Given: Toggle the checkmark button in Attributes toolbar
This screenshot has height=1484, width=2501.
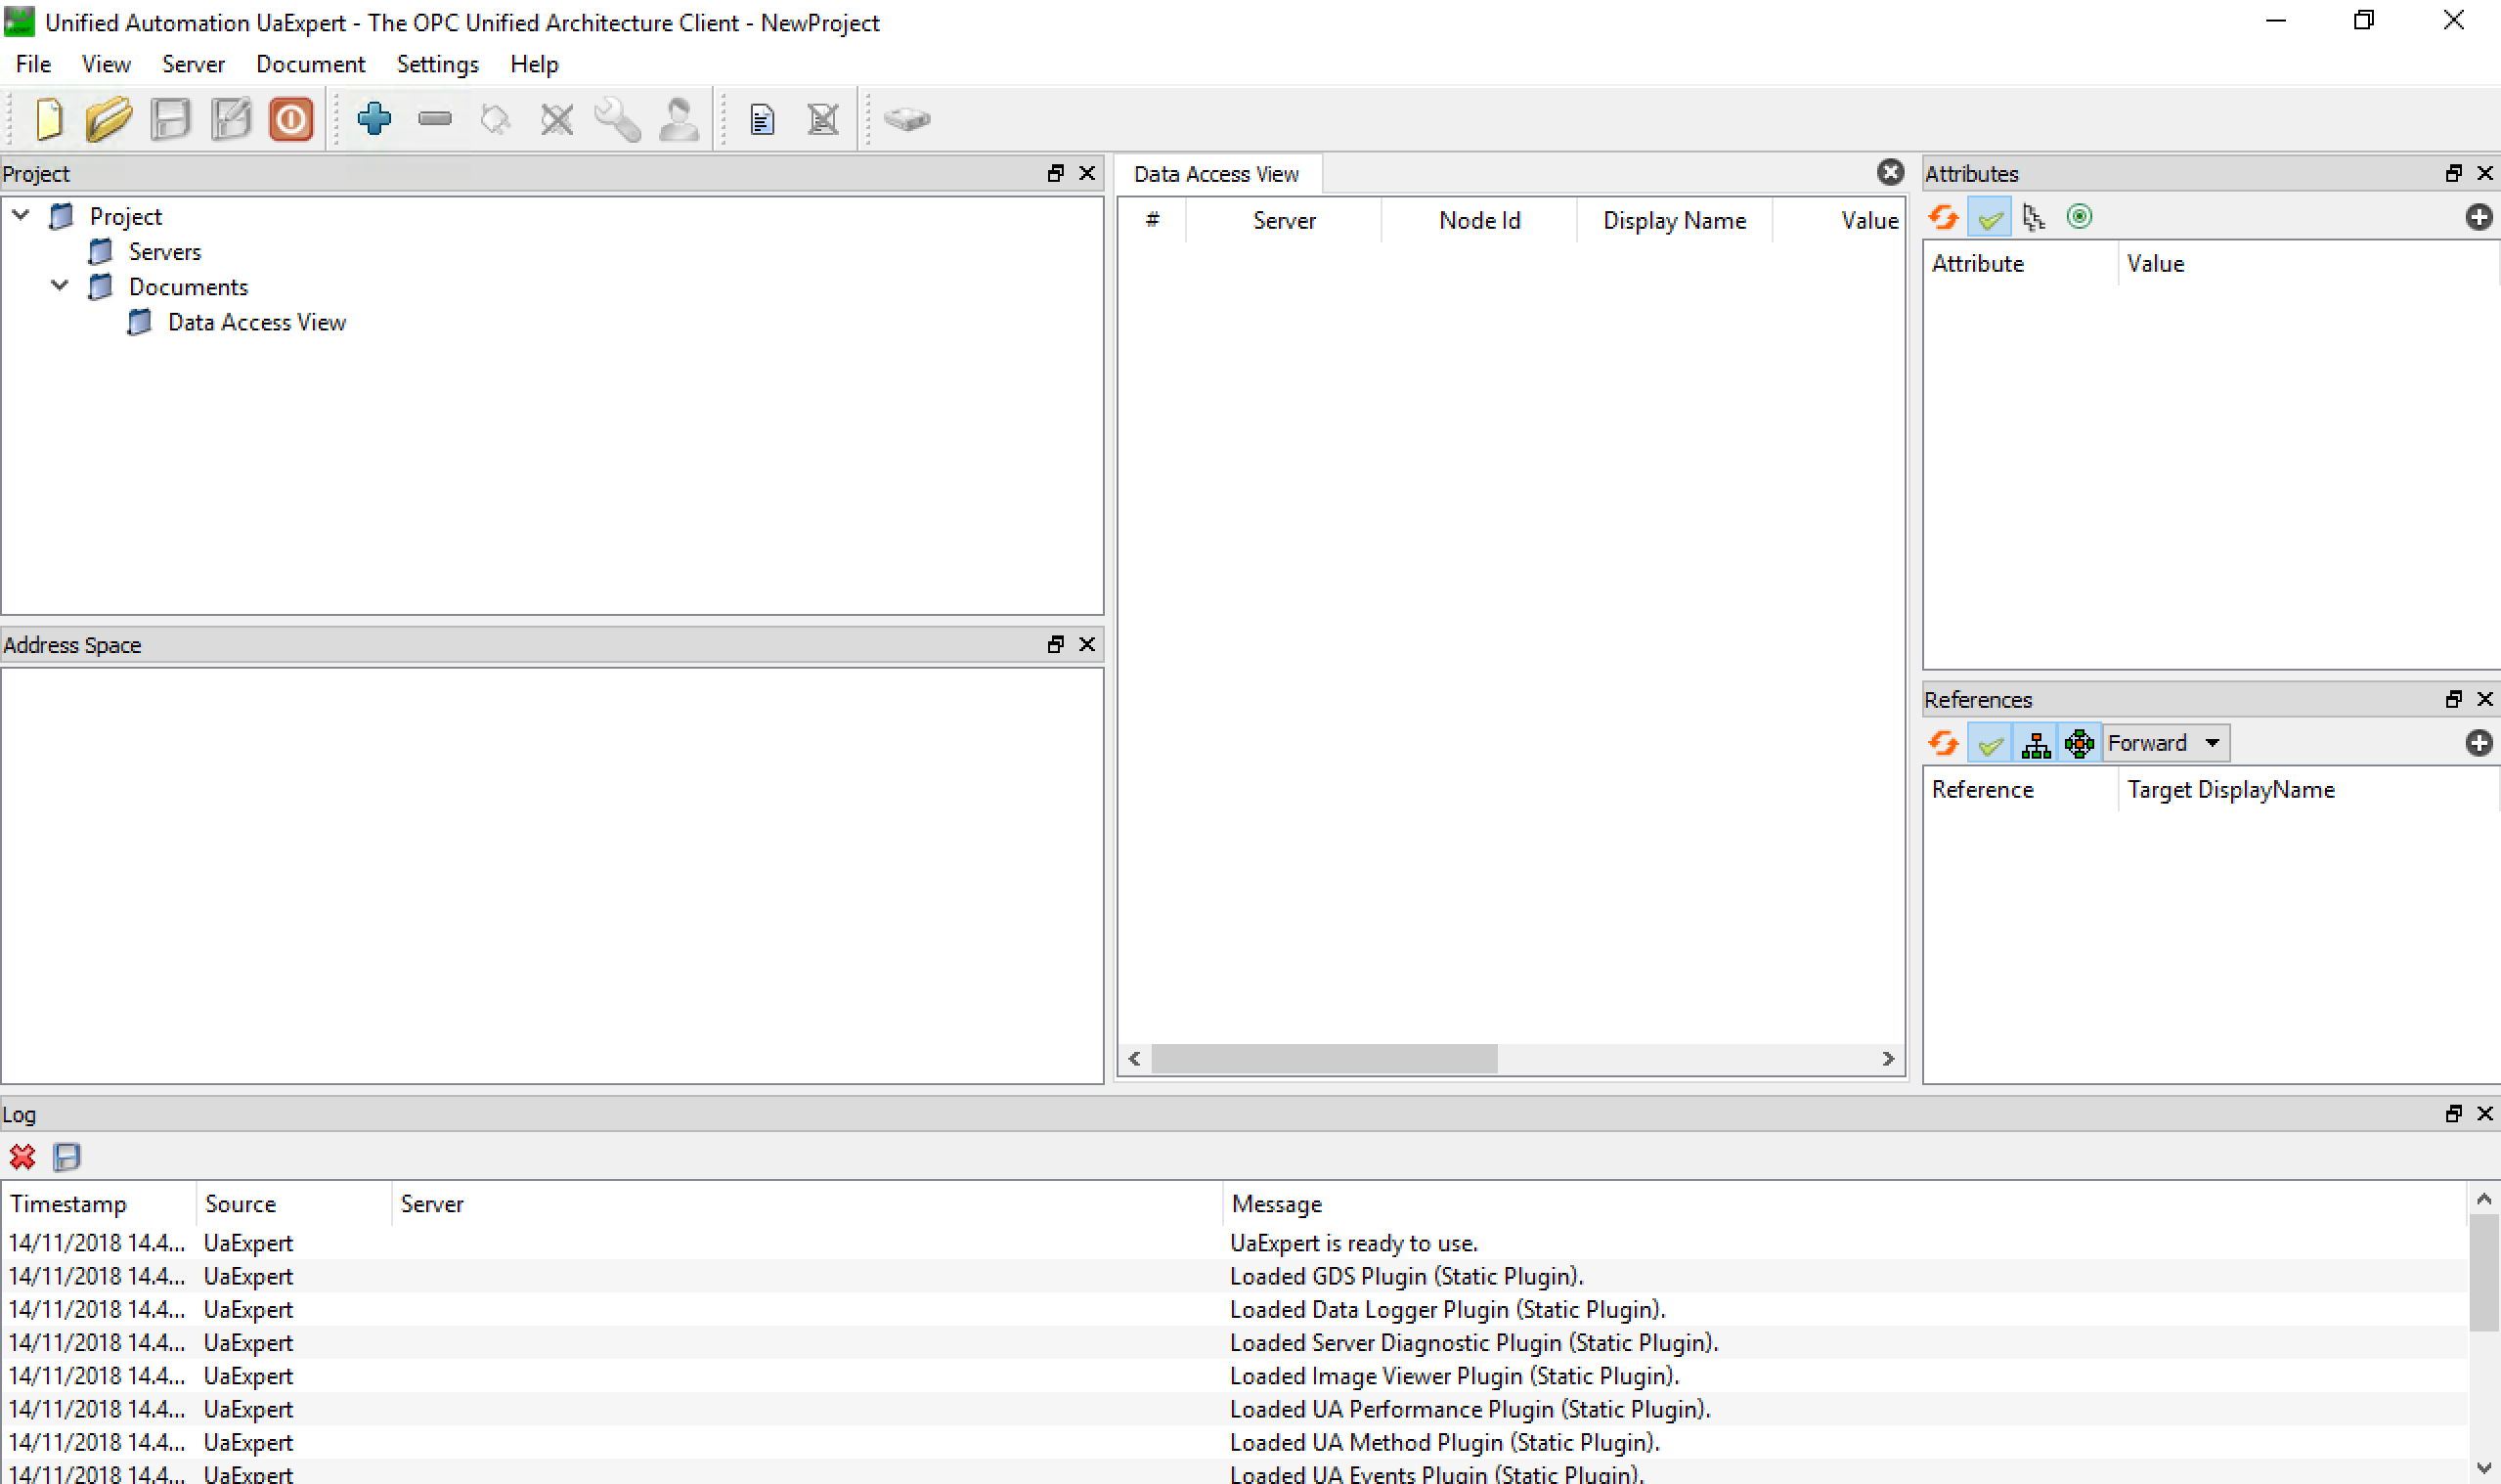Looking at the screenshot, I should click(1990, 217).
